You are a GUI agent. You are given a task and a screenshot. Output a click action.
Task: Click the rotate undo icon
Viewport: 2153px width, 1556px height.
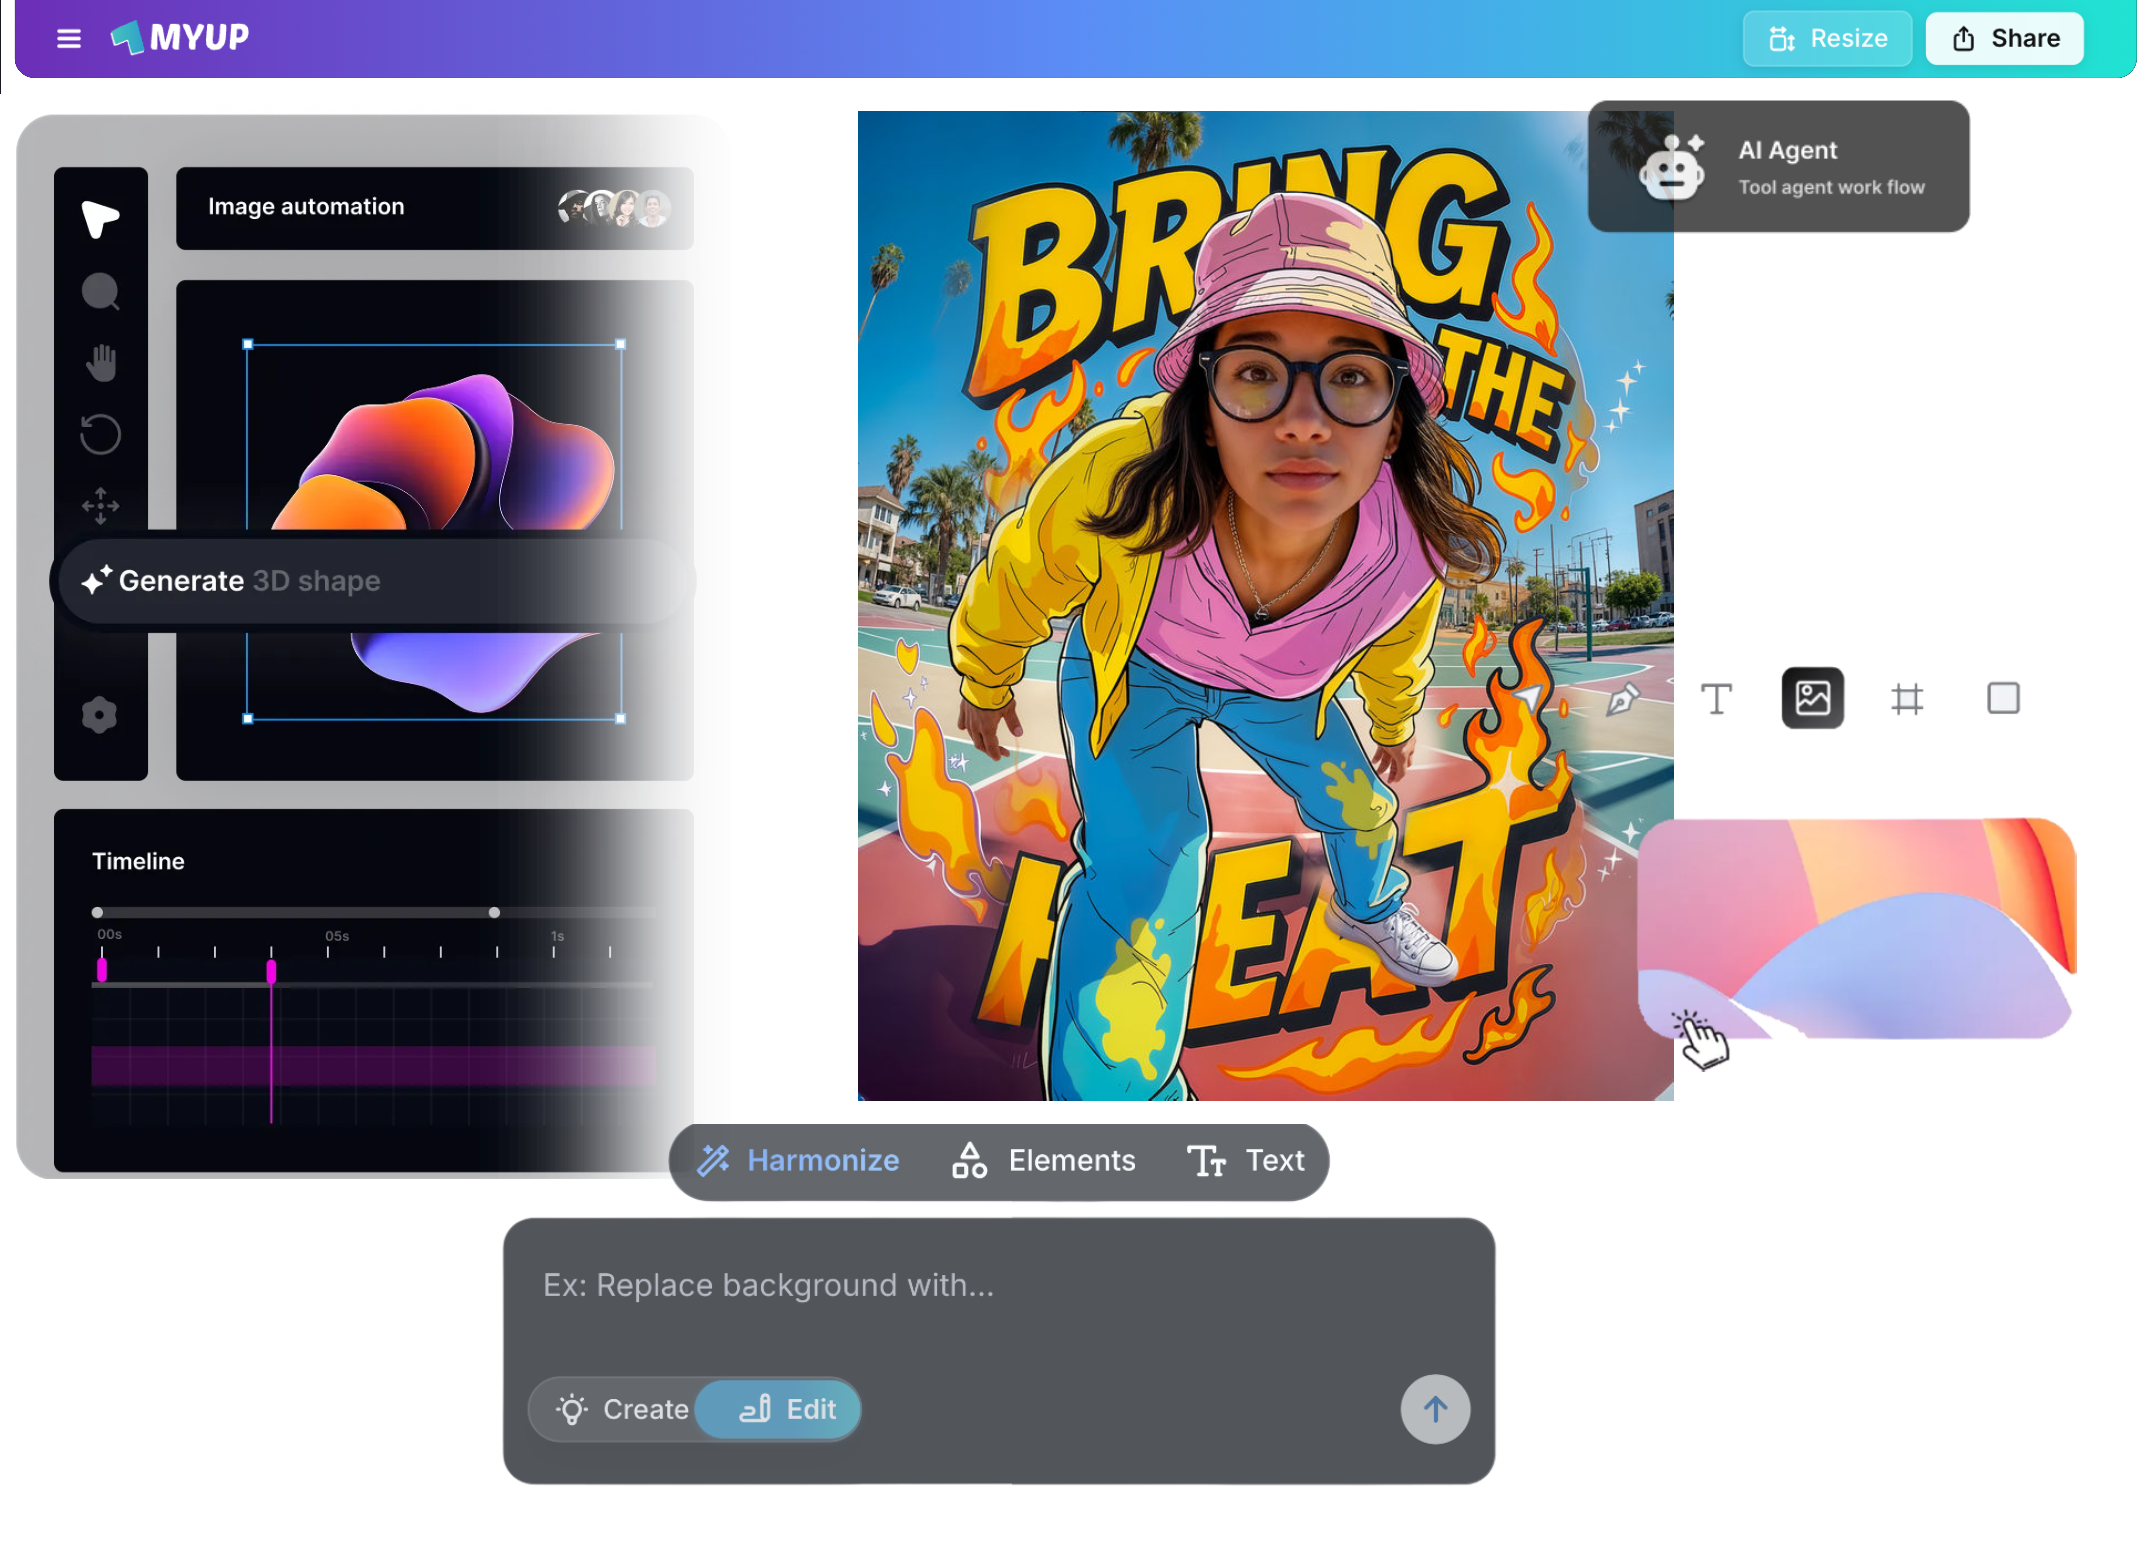pyautogui.click(x=100, y=434)
